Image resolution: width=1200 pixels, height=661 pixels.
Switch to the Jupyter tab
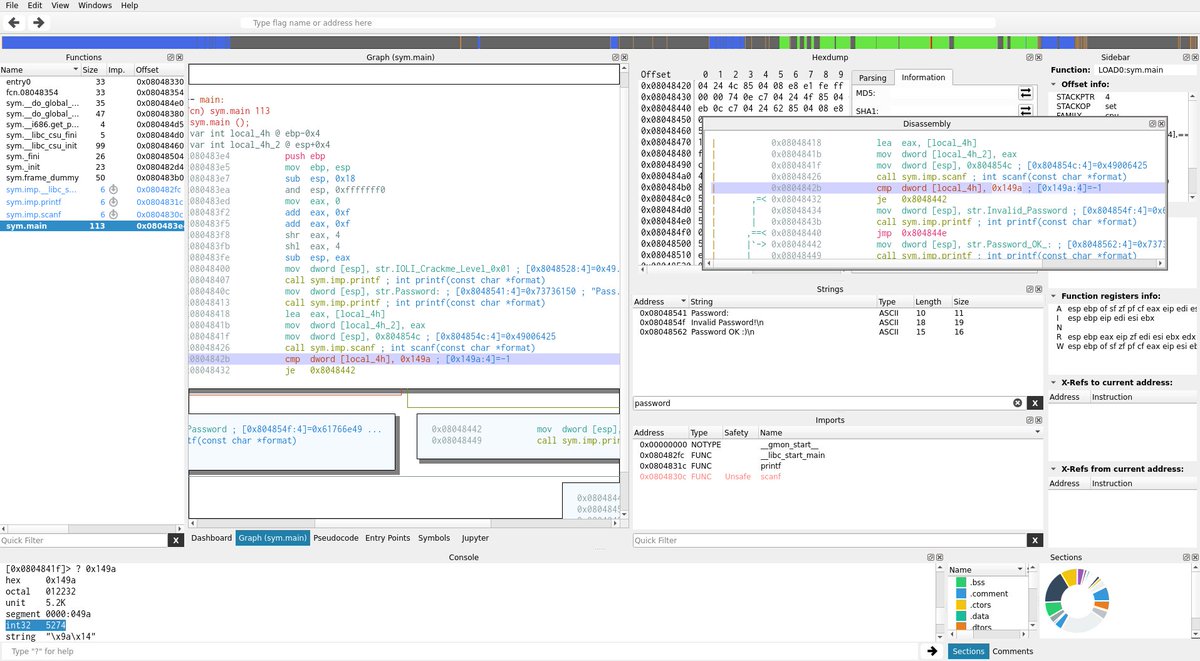pos(475,538)
